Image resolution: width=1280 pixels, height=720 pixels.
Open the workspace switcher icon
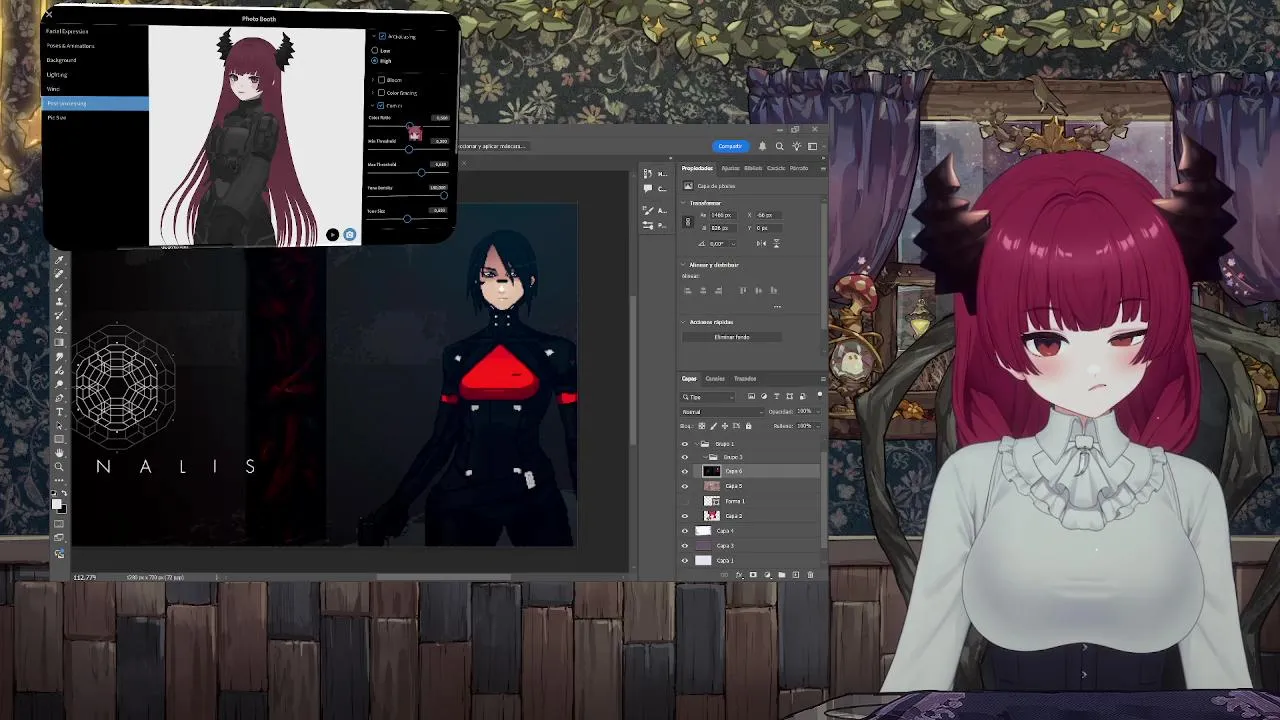(812, 146)
